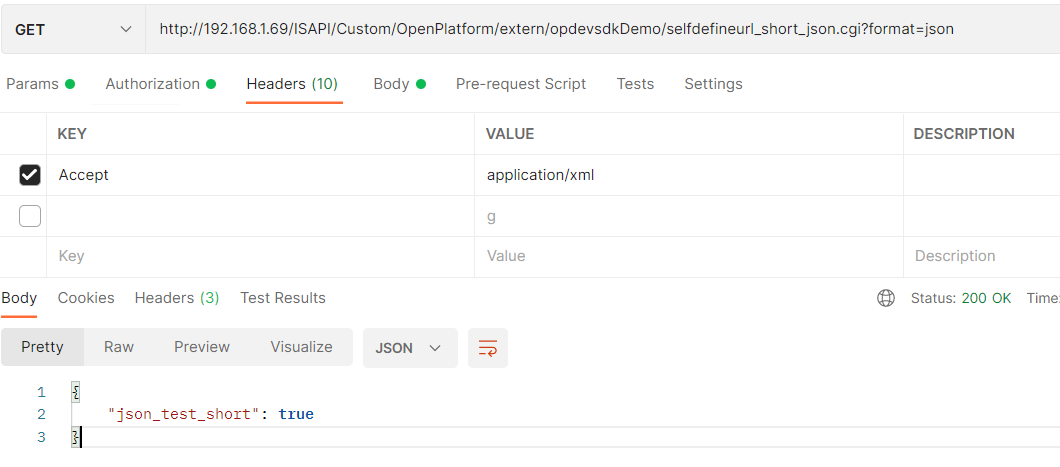Switch response view to Preview
Viewport: 1060px width, 467px height.
[x=202, y=347]
